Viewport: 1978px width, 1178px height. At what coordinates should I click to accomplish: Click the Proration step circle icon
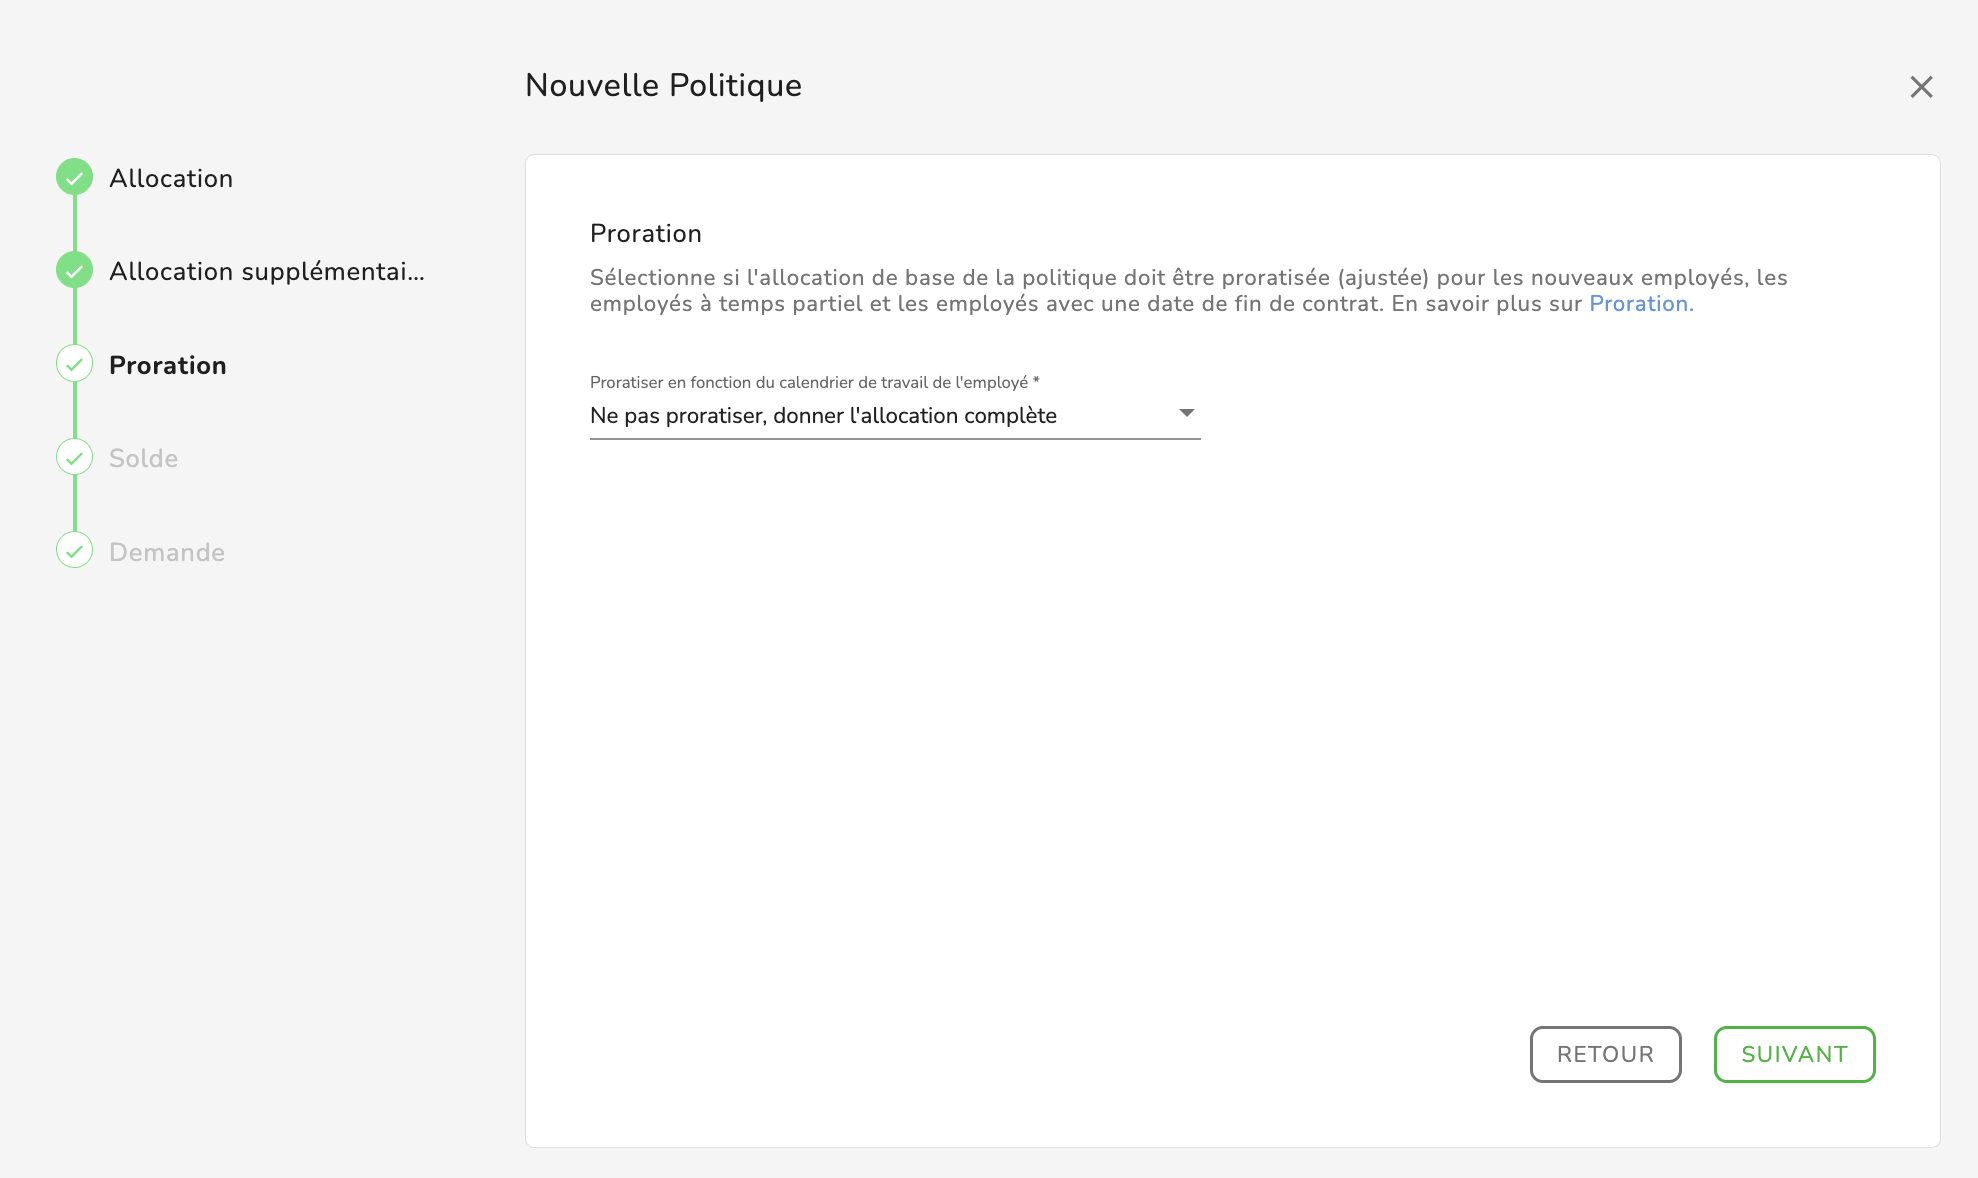pos(74,364)
